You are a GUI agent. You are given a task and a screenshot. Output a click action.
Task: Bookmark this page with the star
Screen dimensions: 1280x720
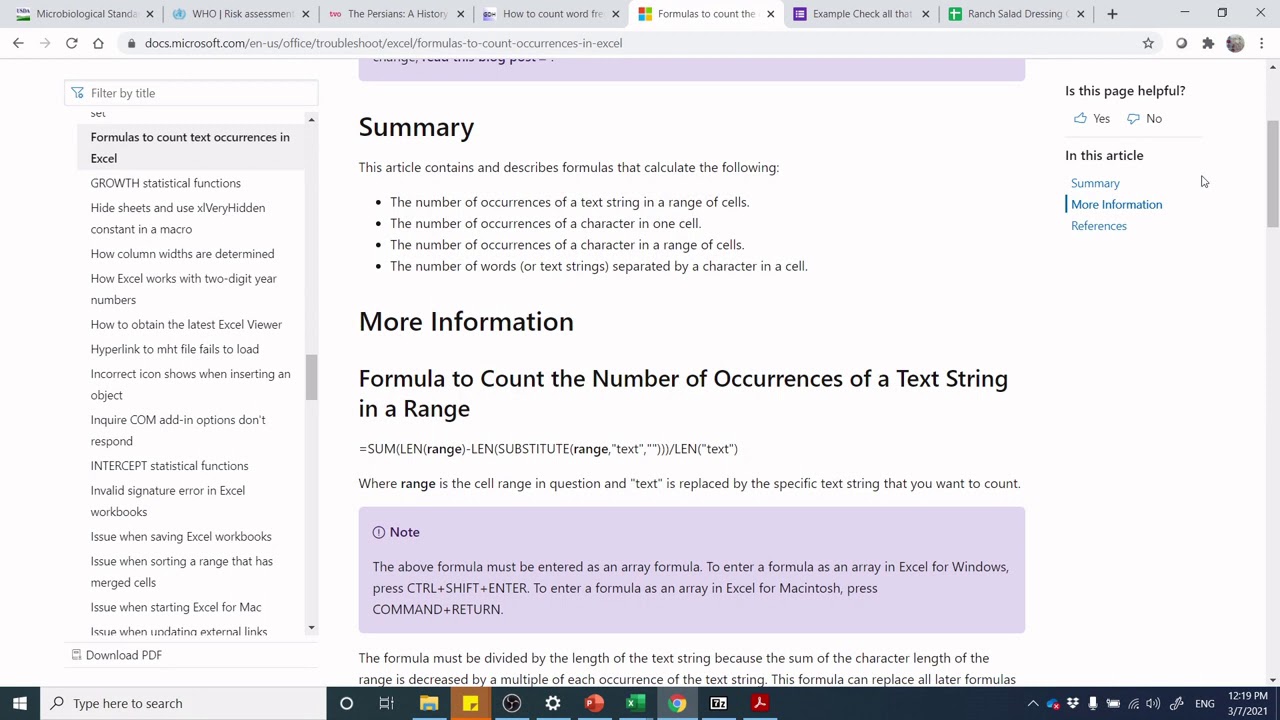point(1148,43)
